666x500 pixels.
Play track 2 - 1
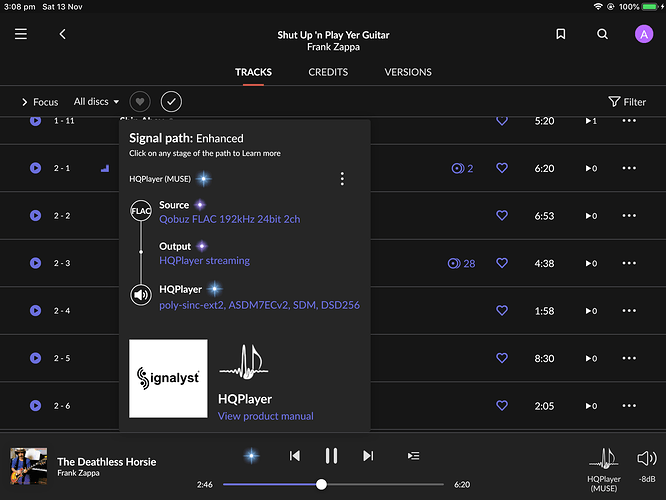coord(36,168)
